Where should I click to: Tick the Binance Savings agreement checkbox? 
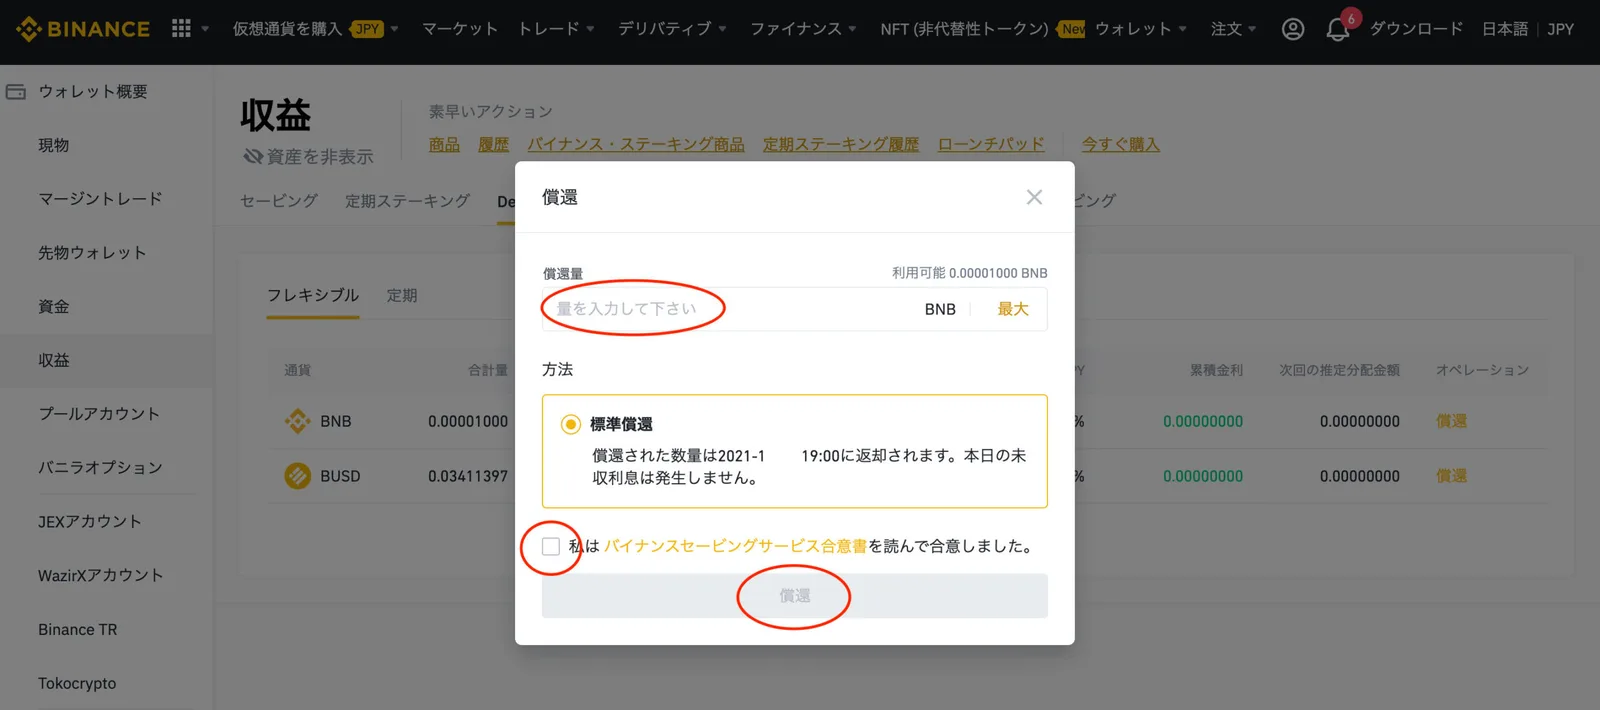(551, 546)
